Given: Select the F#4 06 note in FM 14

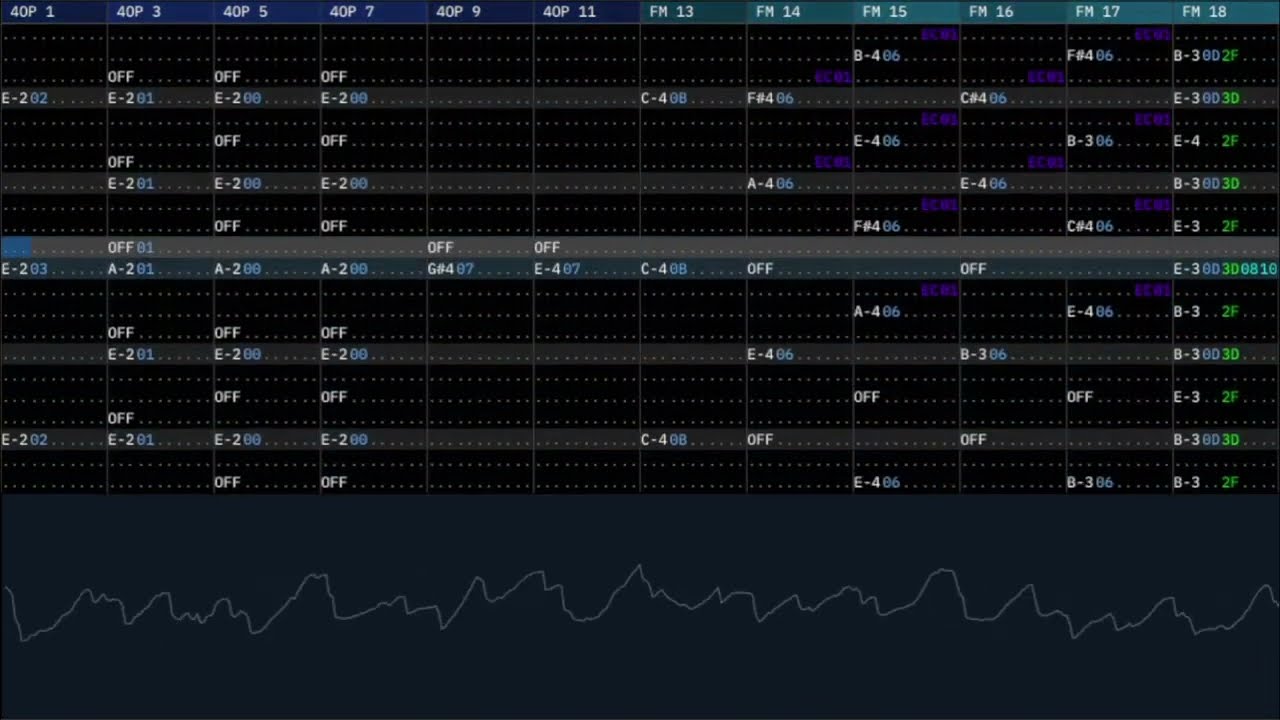Looking at the screenshot, I should [771, 98].
